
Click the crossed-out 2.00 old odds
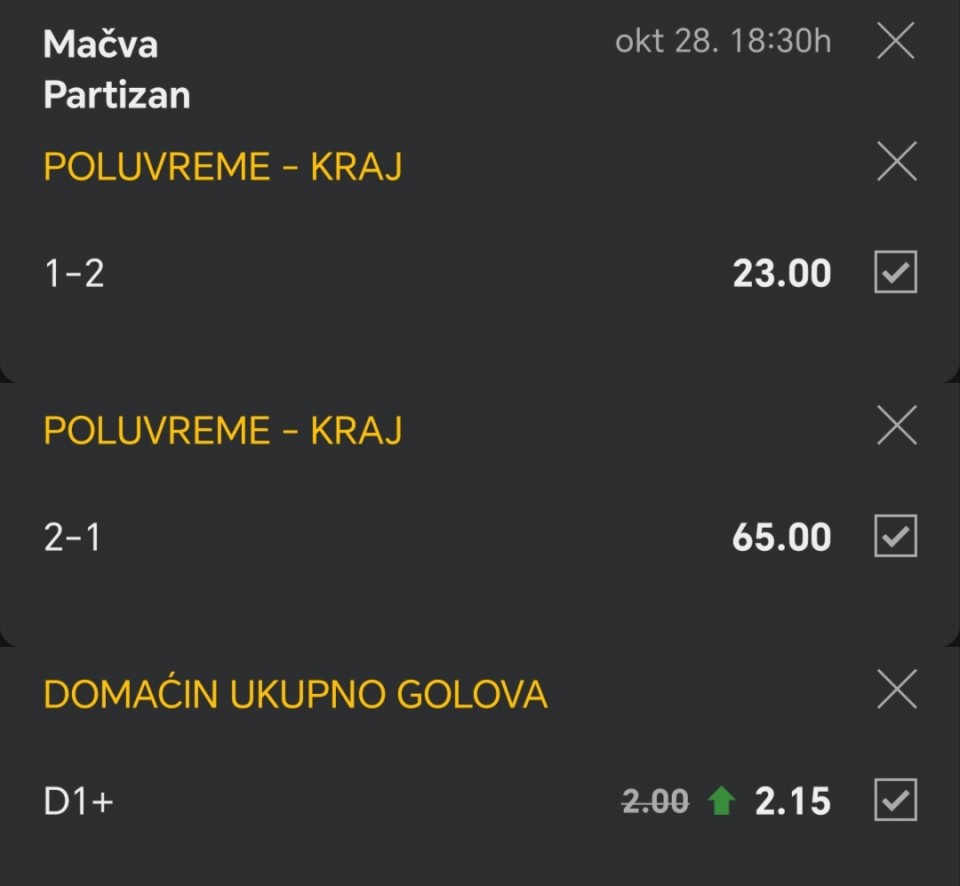[655, 802]
